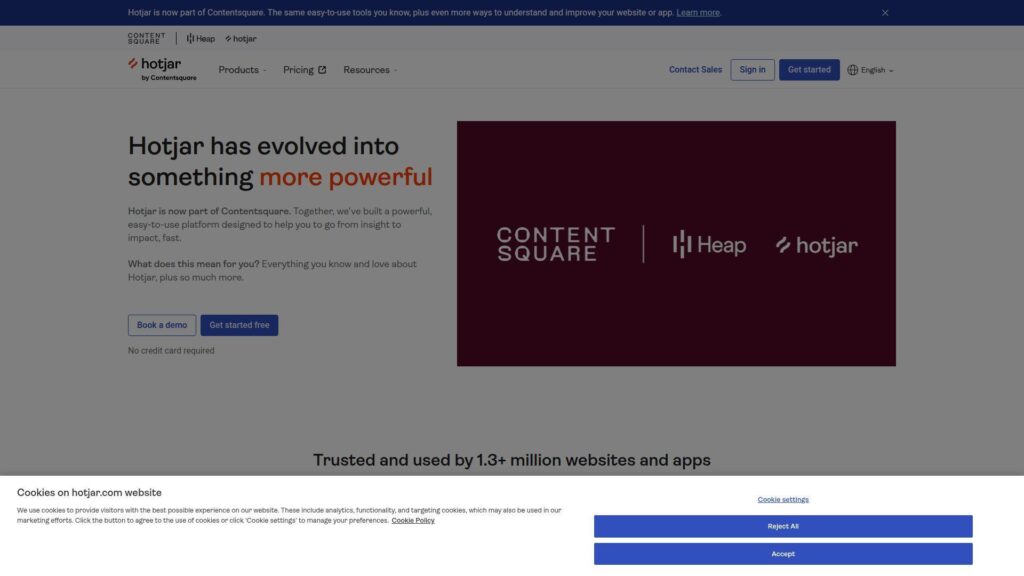Click the Book a demo button

click(x=162, y=325)
